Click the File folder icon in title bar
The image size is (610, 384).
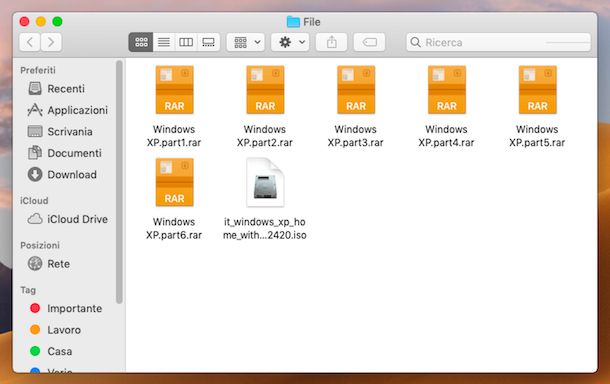[293, 22]
